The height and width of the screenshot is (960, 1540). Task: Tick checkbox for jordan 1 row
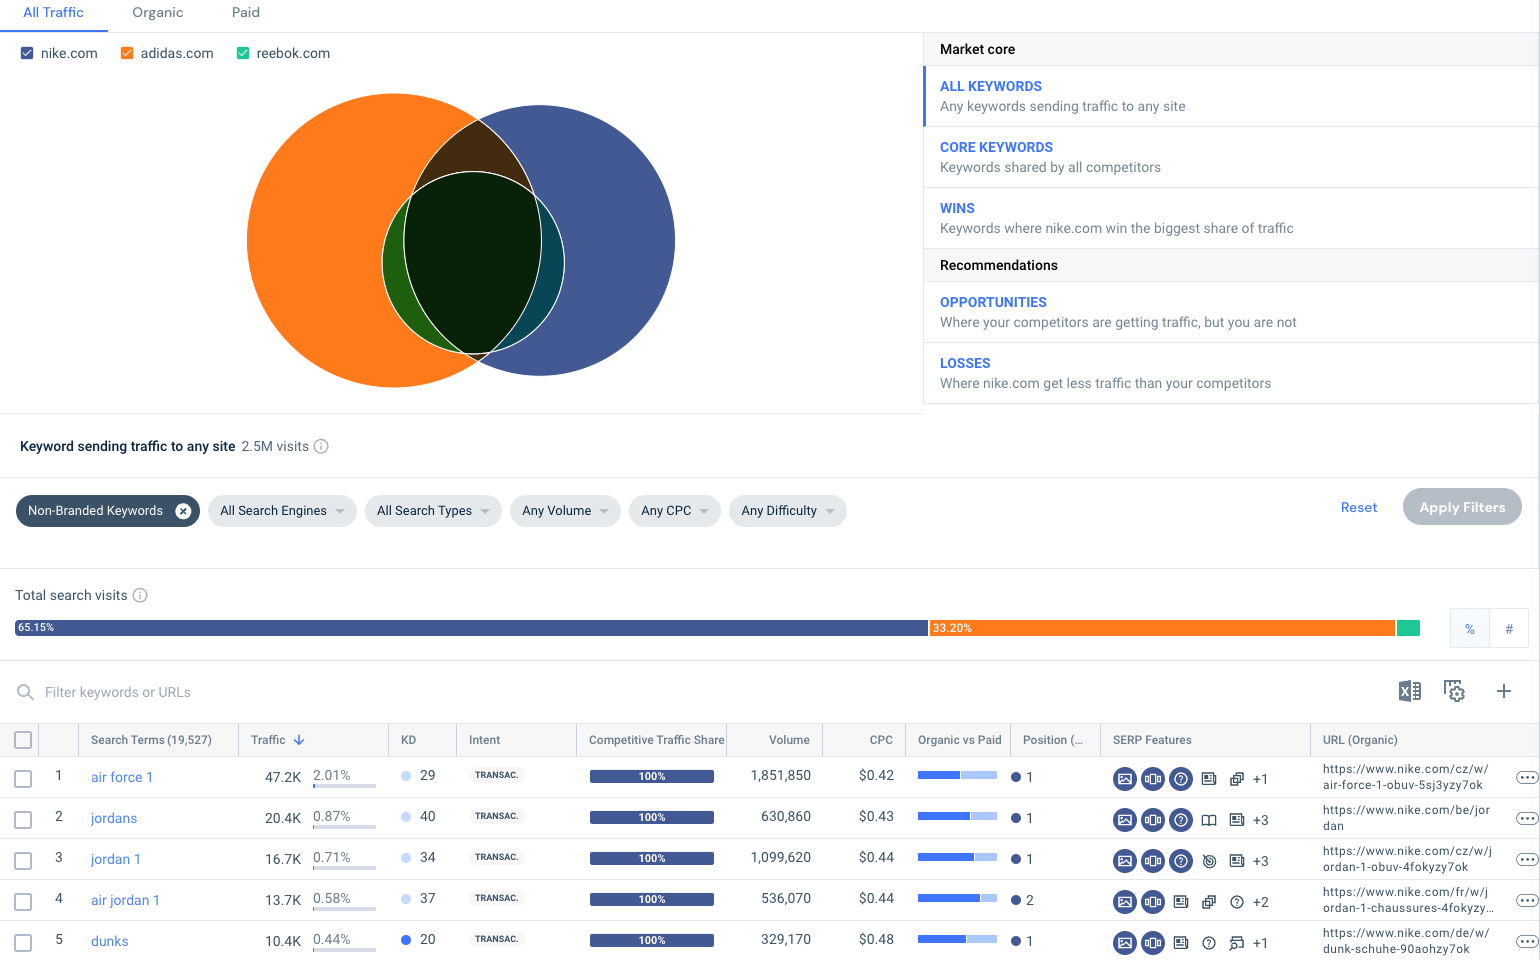23,861
